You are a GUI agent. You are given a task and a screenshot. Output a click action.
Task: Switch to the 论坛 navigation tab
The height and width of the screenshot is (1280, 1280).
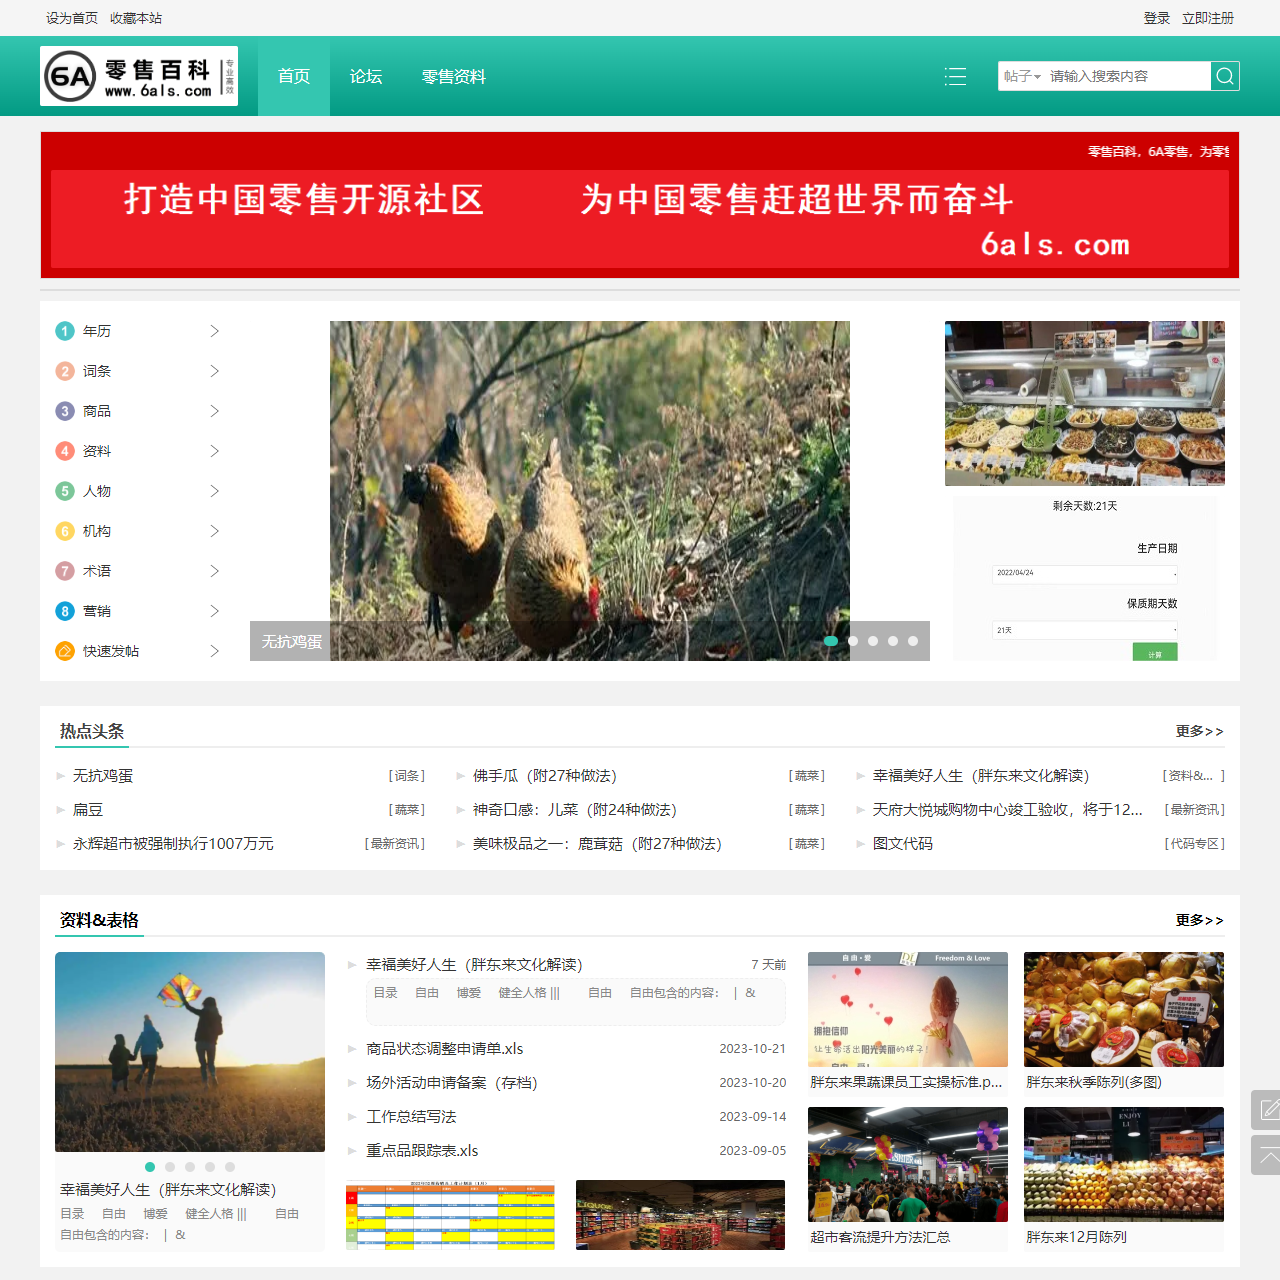click(366, 76)
